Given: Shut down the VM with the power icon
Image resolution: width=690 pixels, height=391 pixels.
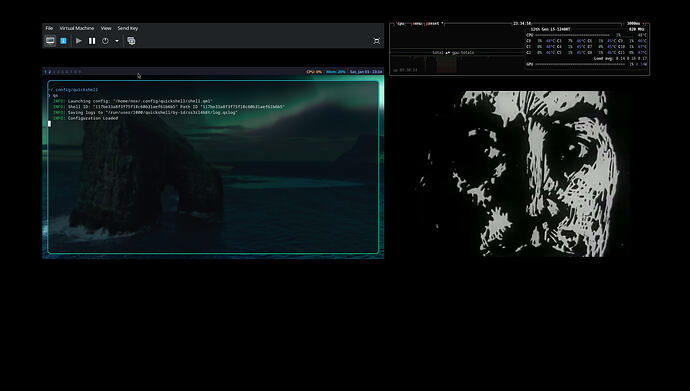Looking at the screenshot, I should pos(105,41).
